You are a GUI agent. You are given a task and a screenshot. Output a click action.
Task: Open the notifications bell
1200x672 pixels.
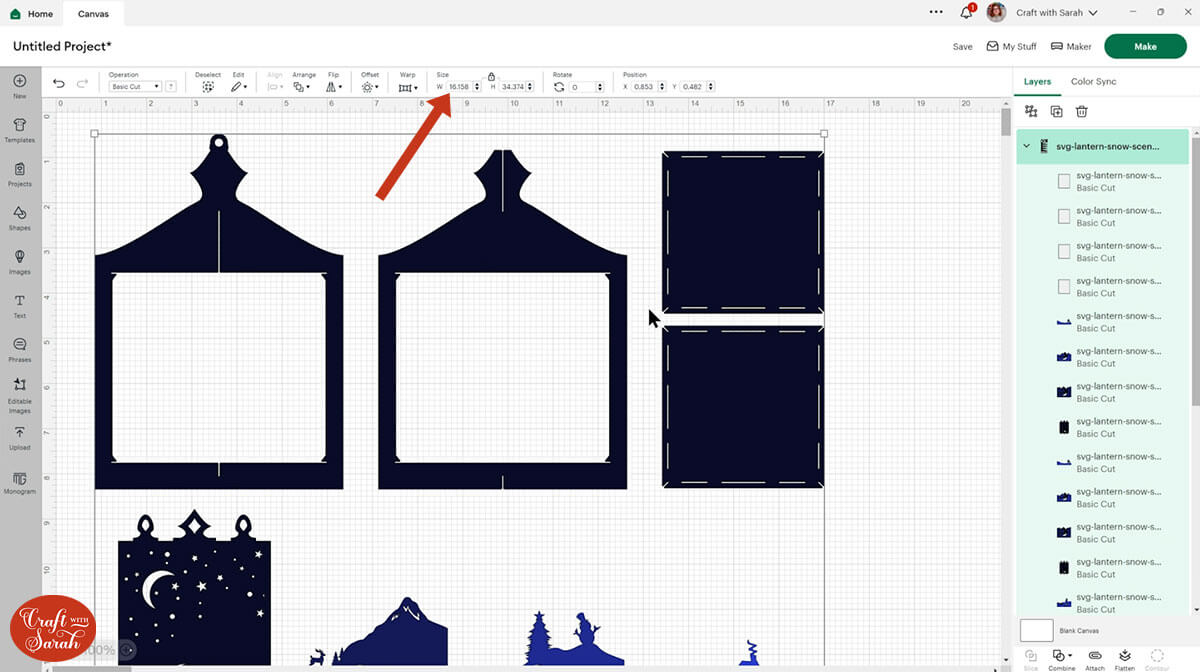point(966,13)
